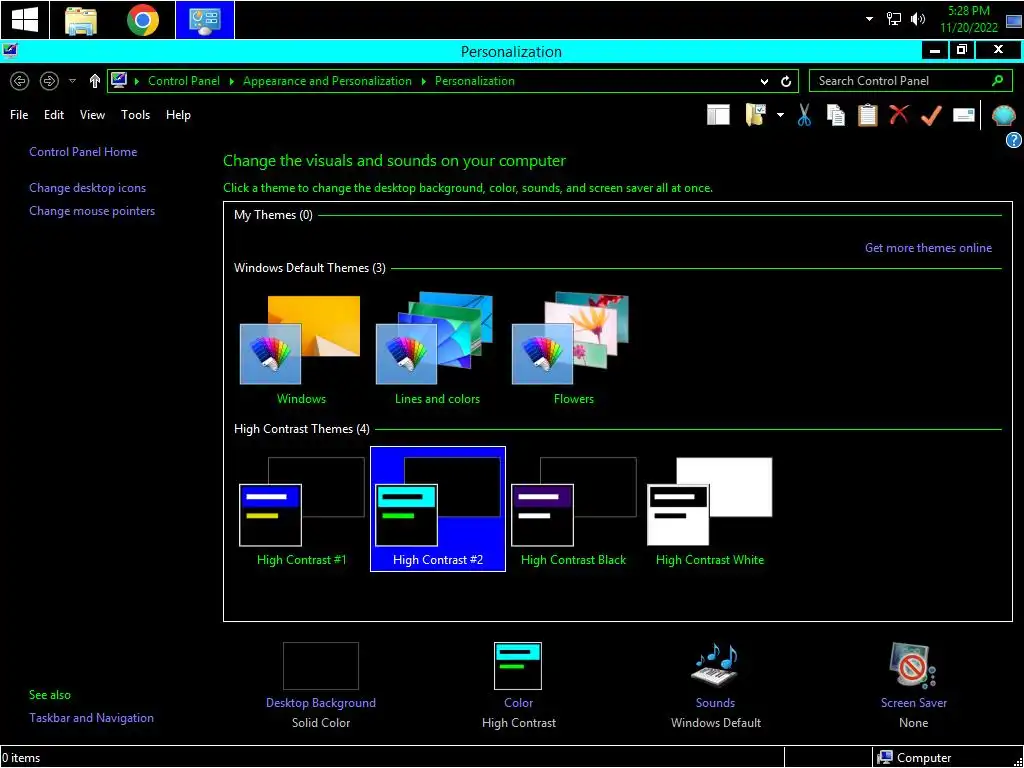Click the High Contrast Themes (4) heading
Viewport: 1024px width, 768px height.
(302, 429)
